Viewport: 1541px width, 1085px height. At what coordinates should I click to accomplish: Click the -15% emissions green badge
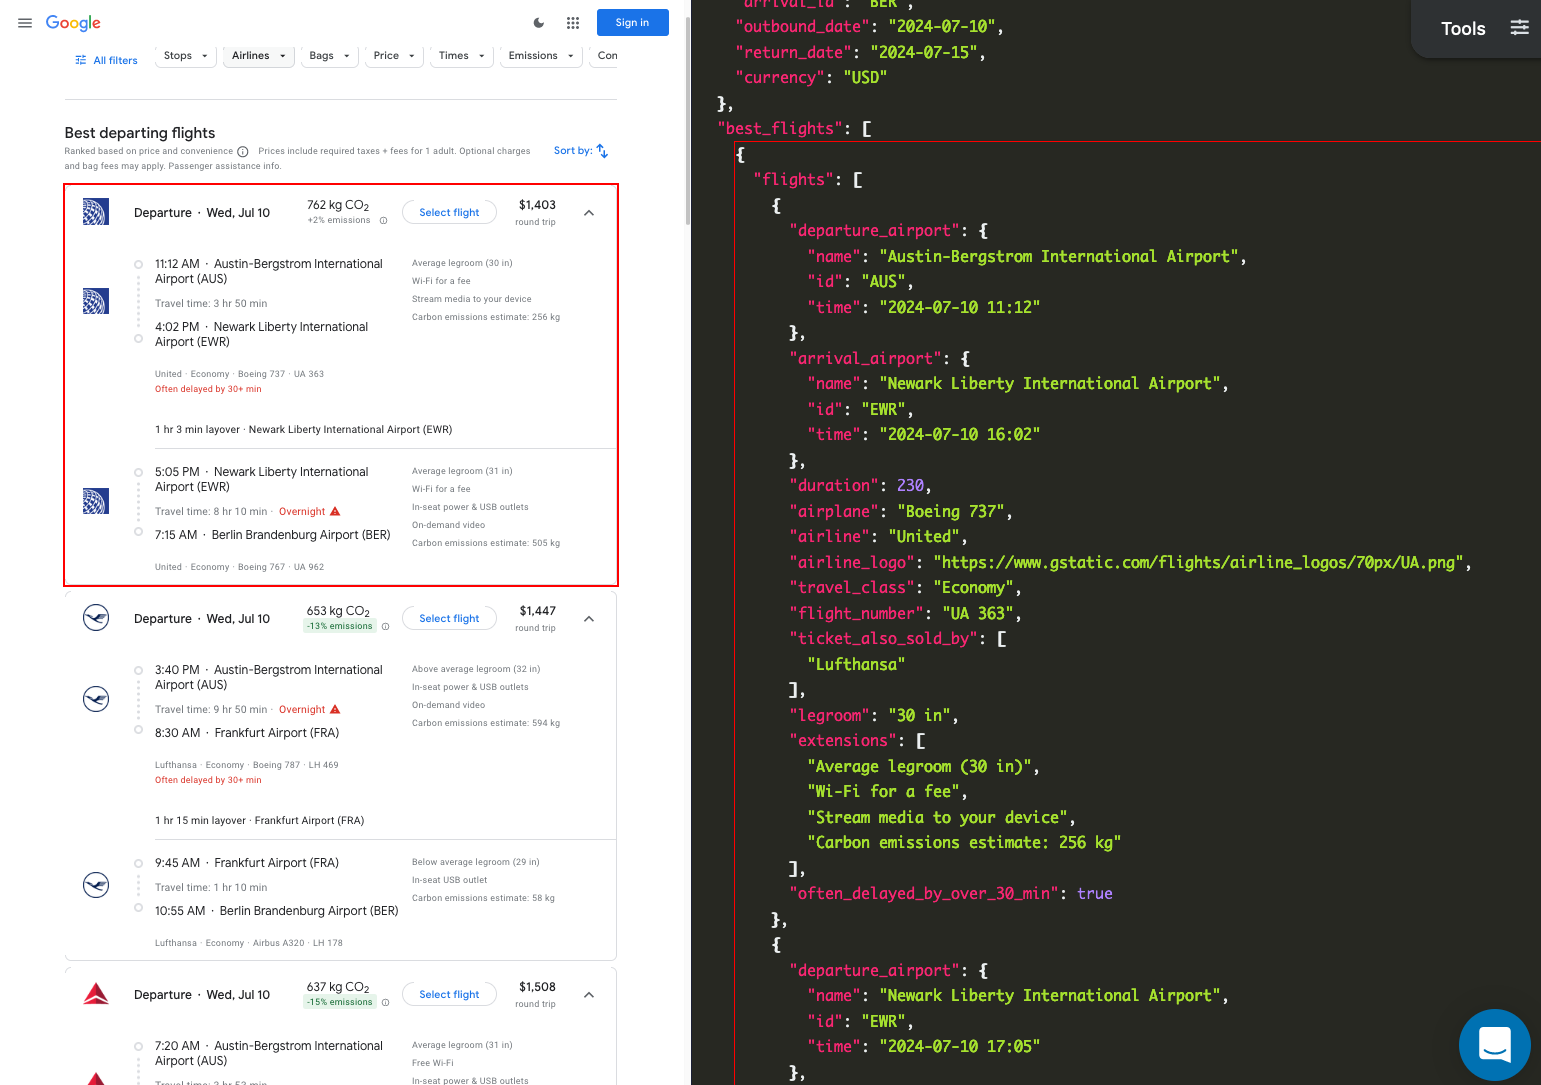[339, 1002]
